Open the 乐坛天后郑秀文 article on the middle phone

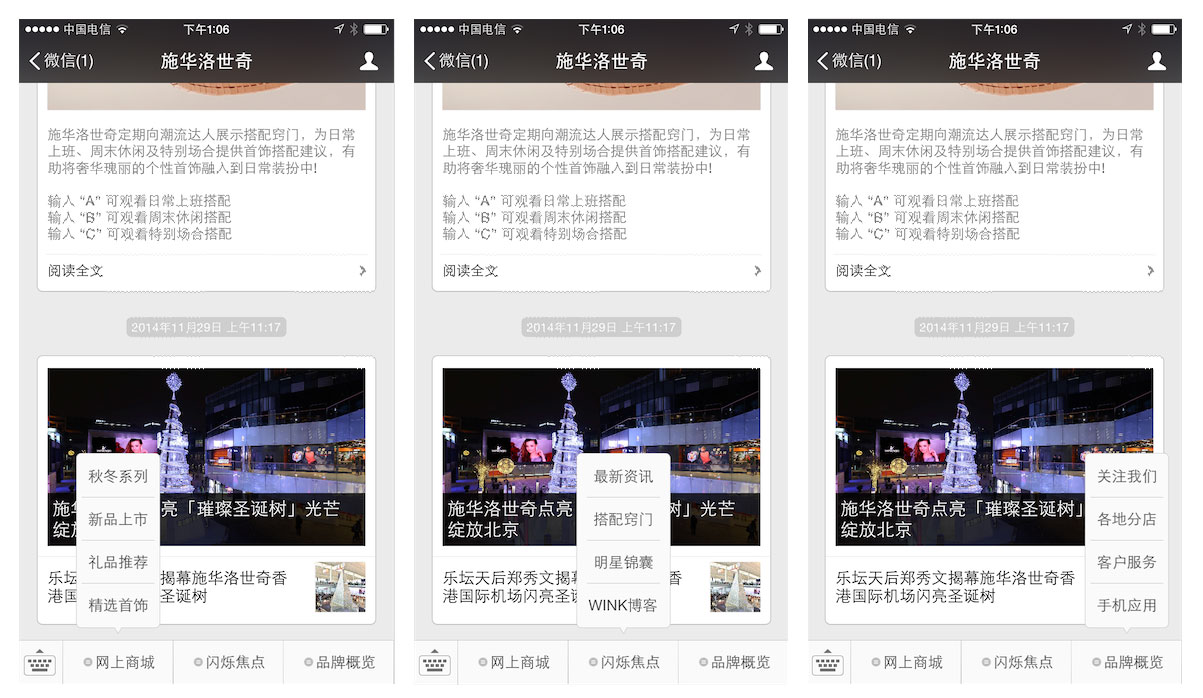click(x=601, y=587)
